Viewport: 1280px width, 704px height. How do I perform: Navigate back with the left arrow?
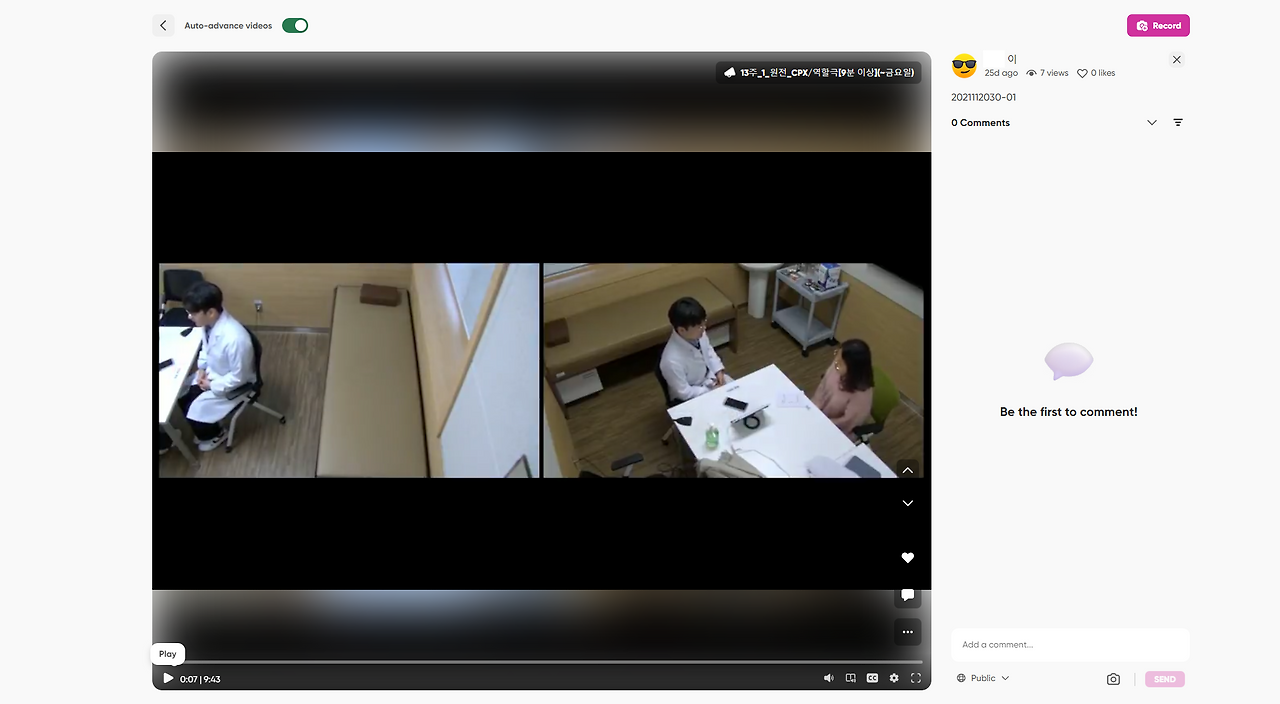(x=163, y=25)
